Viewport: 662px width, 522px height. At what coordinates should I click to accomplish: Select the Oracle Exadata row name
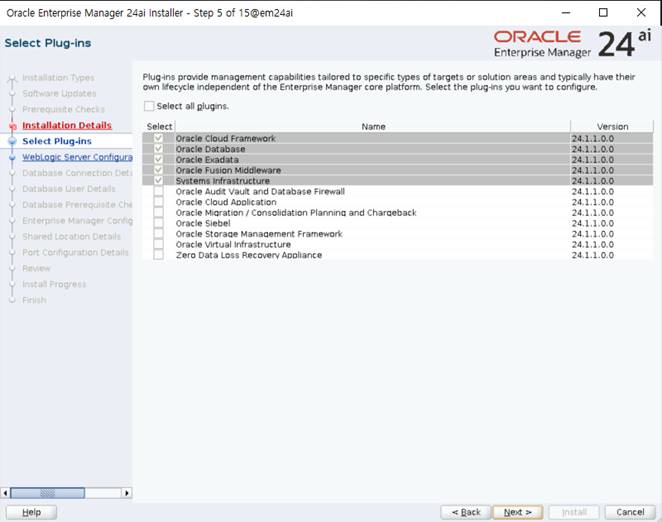(x=207, y=160)
